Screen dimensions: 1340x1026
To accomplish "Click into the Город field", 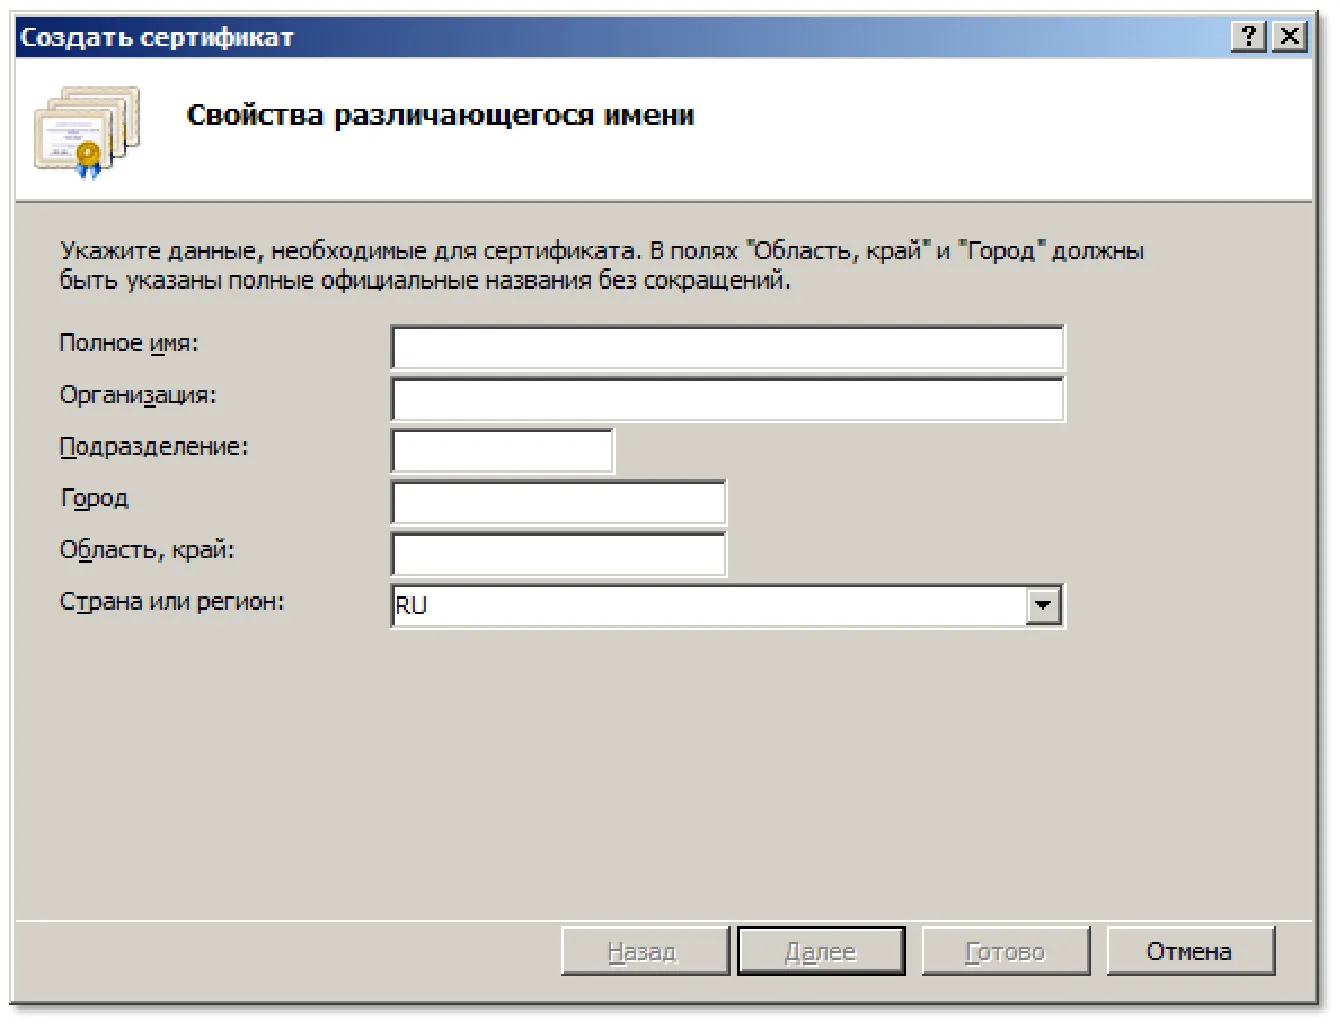I will point(558,503).
